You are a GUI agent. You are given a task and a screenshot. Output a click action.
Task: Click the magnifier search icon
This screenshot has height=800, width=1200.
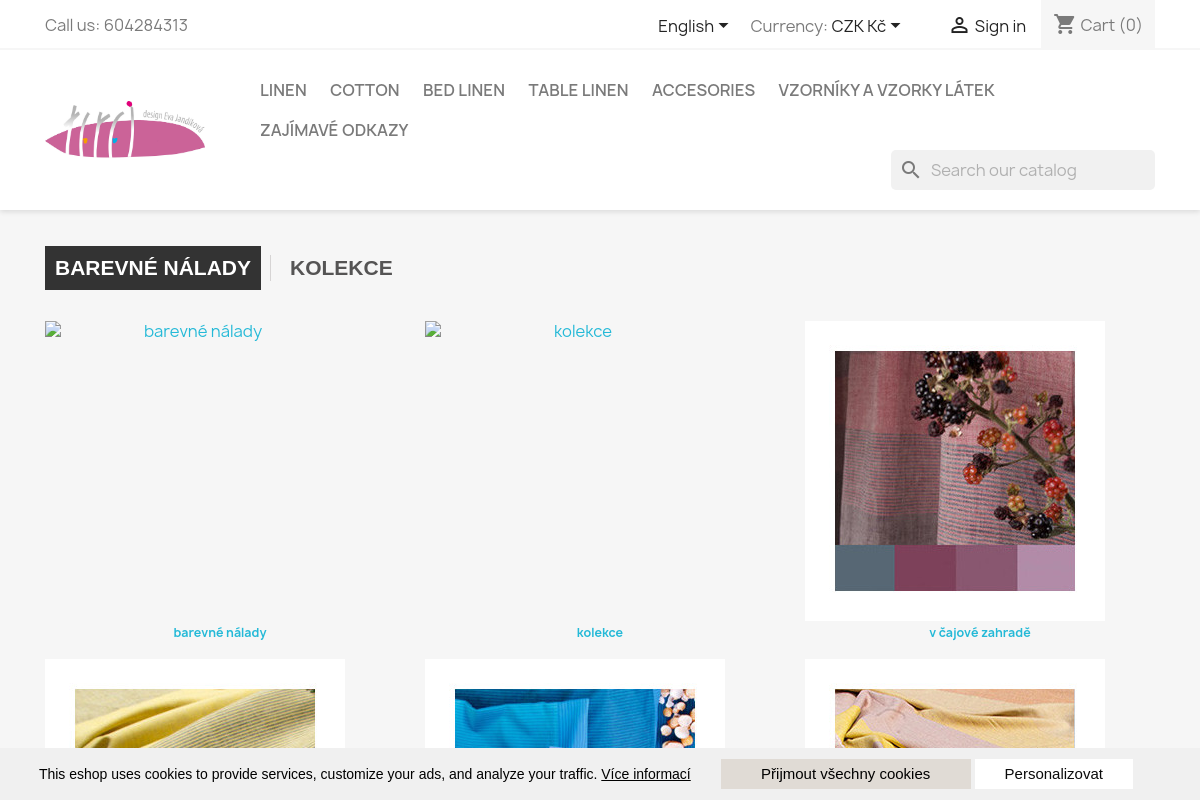(910, 170)
